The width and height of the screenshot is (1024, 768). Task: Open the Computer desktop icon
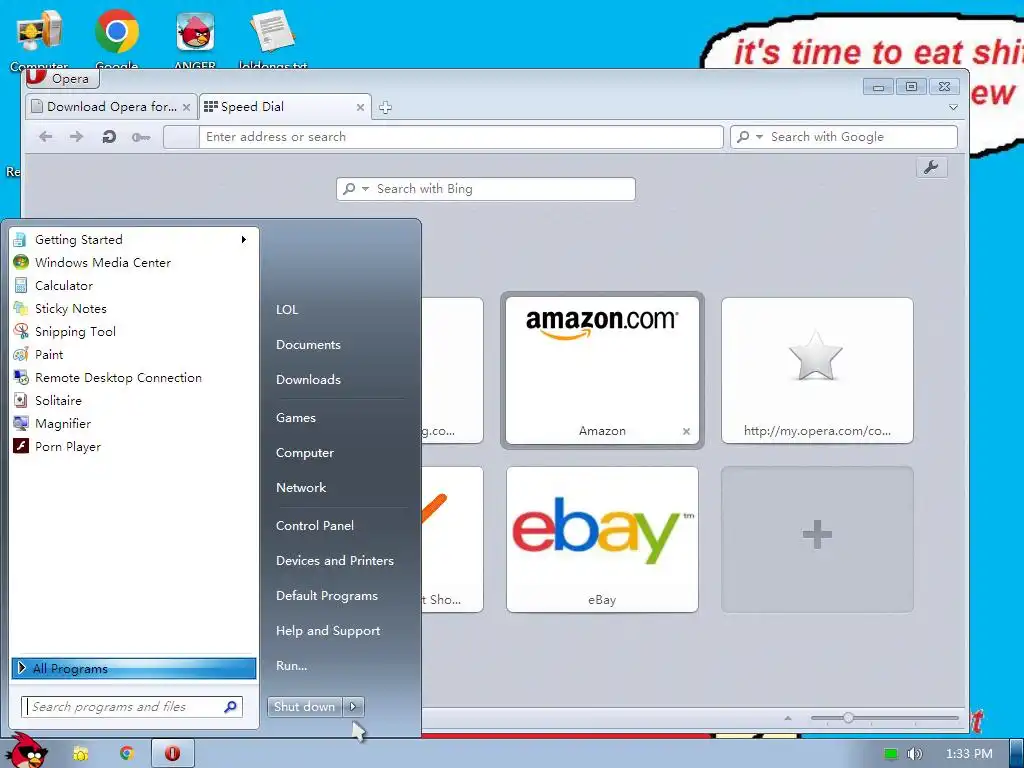[x=39, y=39]
